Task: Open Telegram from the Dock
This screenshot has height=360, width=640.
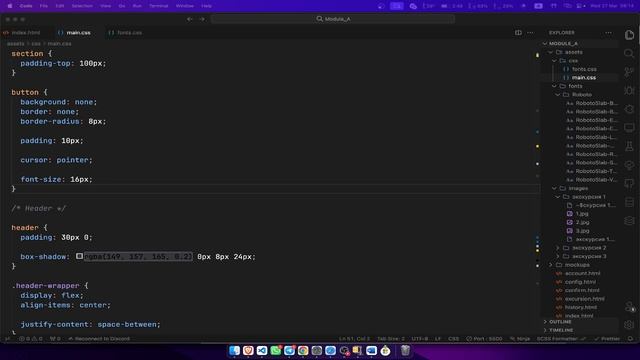Action: pyautogui.click(x=289, y=351)
